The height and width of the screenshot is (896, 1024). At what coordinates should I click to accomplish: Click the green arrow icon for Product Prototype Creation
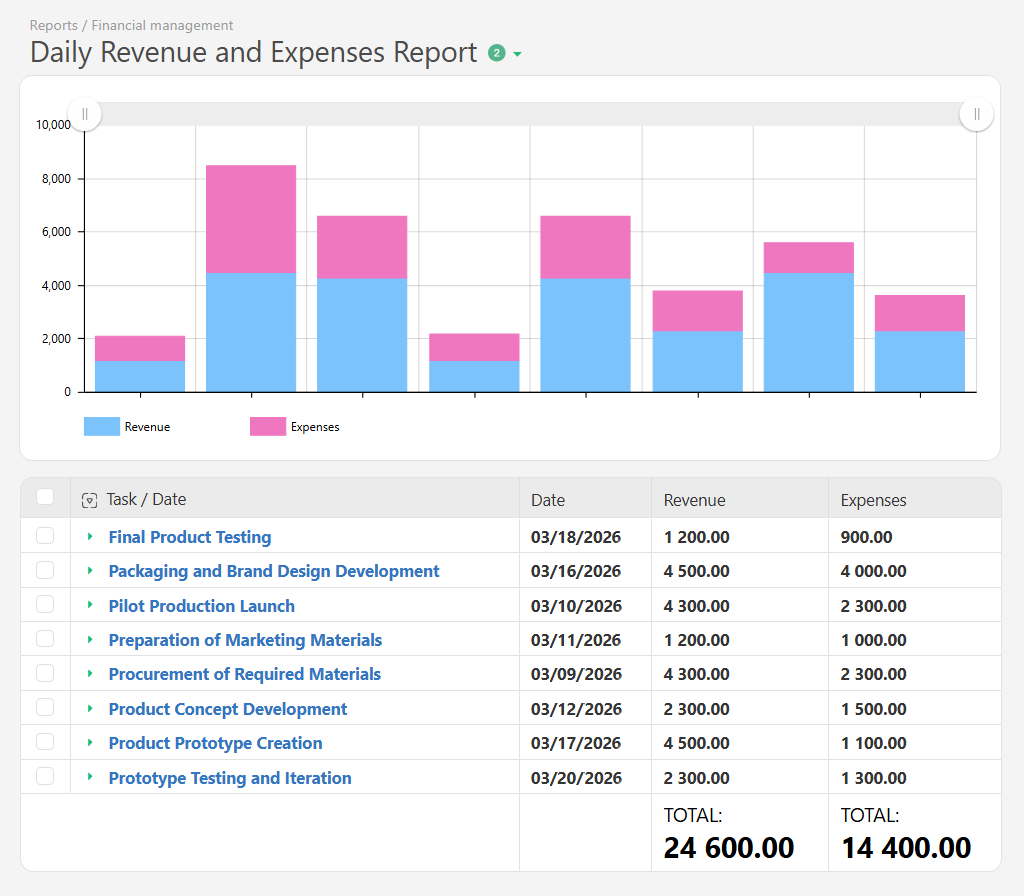tap(91, 742)
